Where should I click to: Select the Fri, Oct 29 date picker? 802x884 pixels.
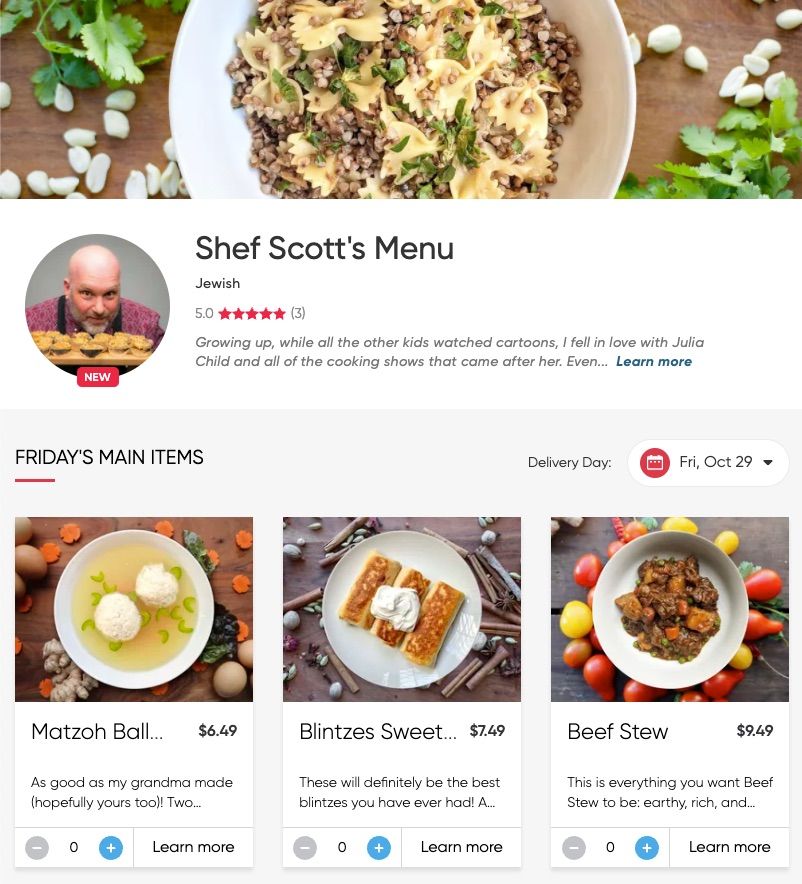(708, 463)
